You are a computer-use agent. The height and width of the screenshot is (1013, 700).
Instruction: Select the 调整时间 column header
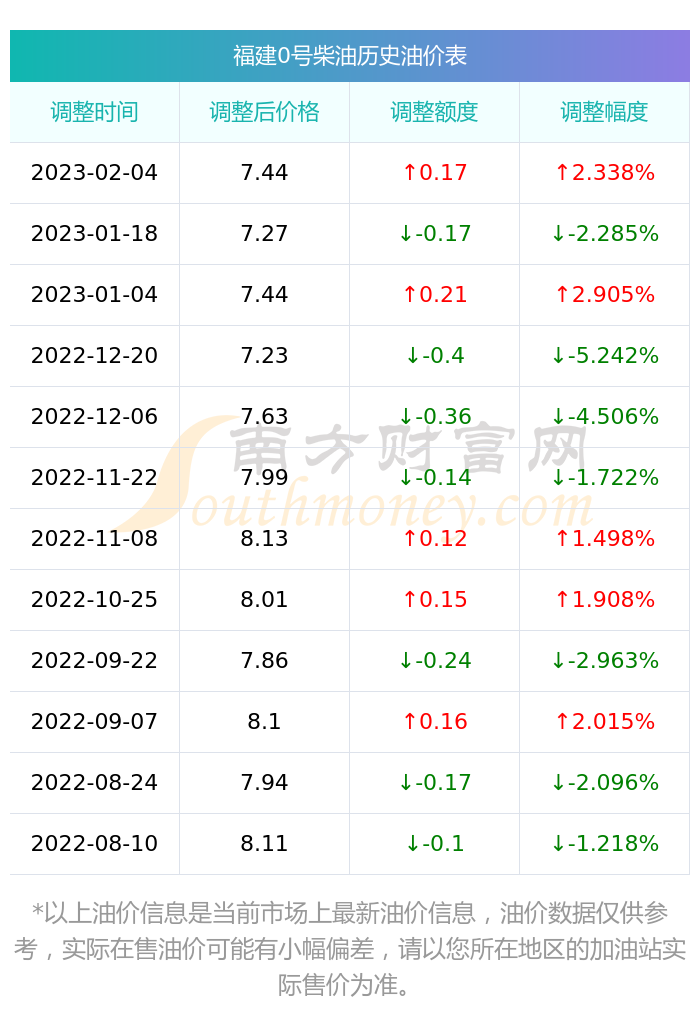[94, 112]
